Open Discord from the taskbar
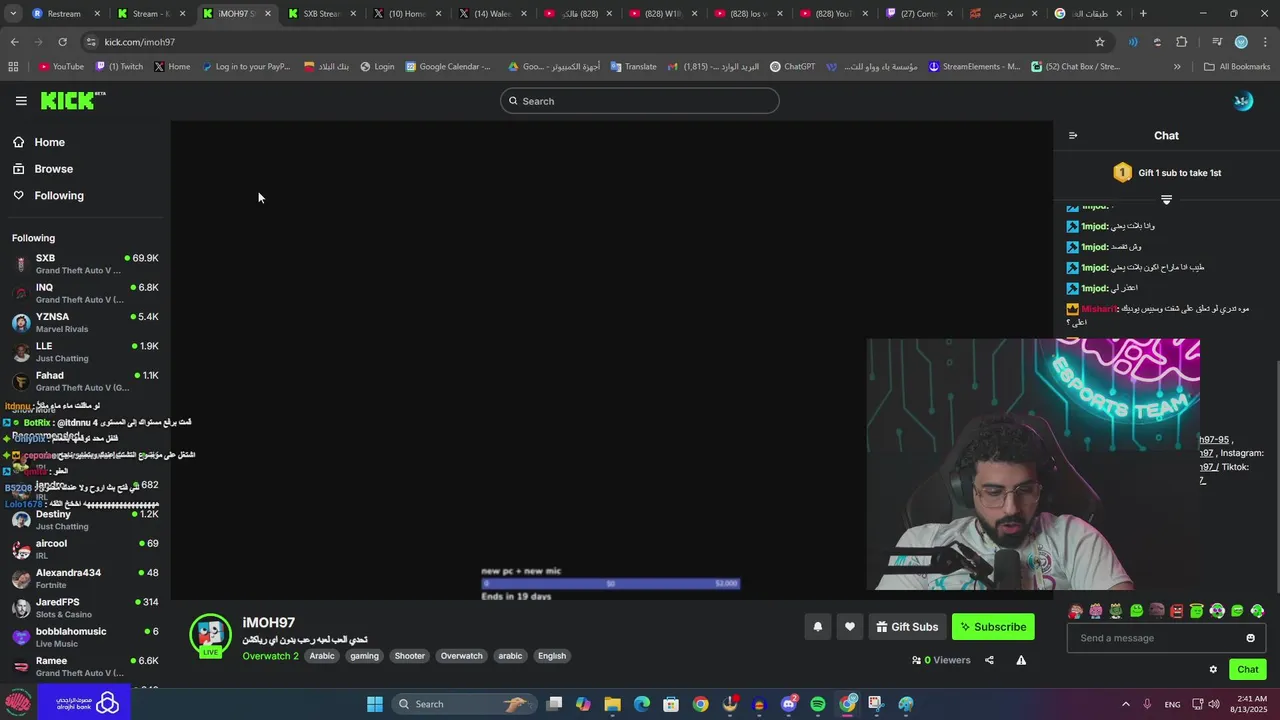The height and width of the screenshot is (720, 1280). click(x=789, y=704)
